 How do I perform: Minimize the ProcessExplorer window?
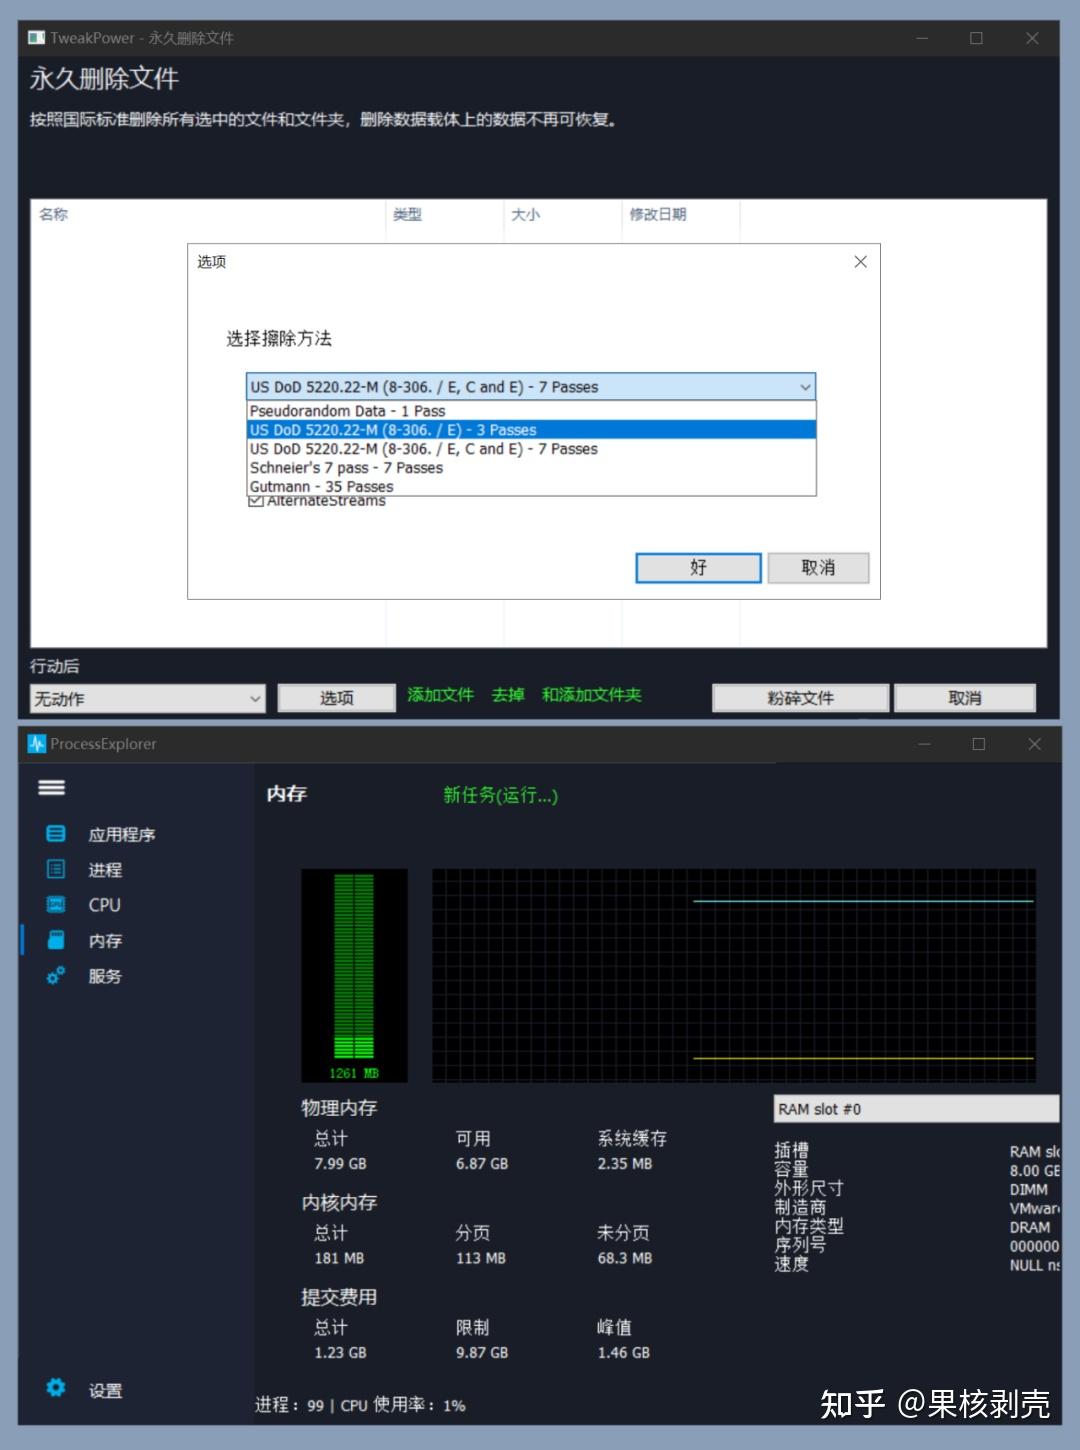point(924,744)
